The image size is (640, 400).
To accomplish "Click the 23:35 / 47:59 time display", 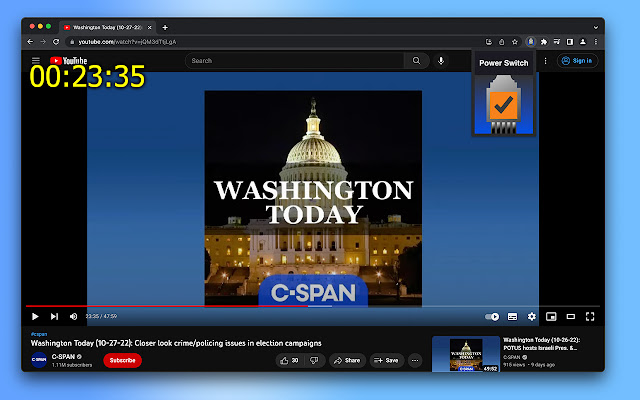I will [101, 316].
